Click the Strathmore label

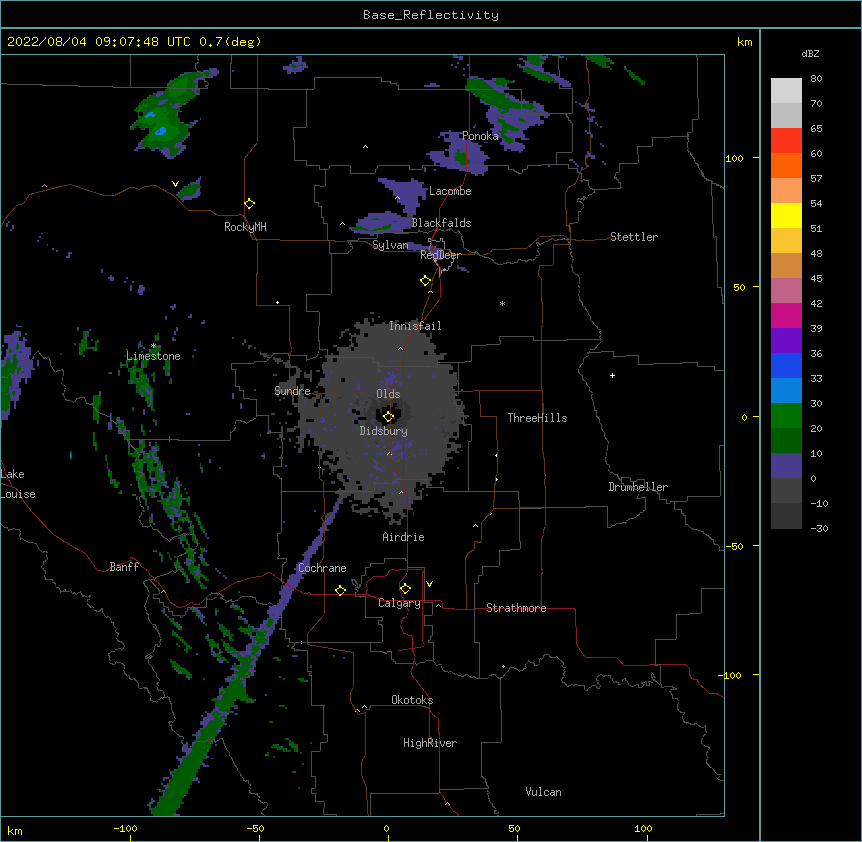(x=516, y=608)
